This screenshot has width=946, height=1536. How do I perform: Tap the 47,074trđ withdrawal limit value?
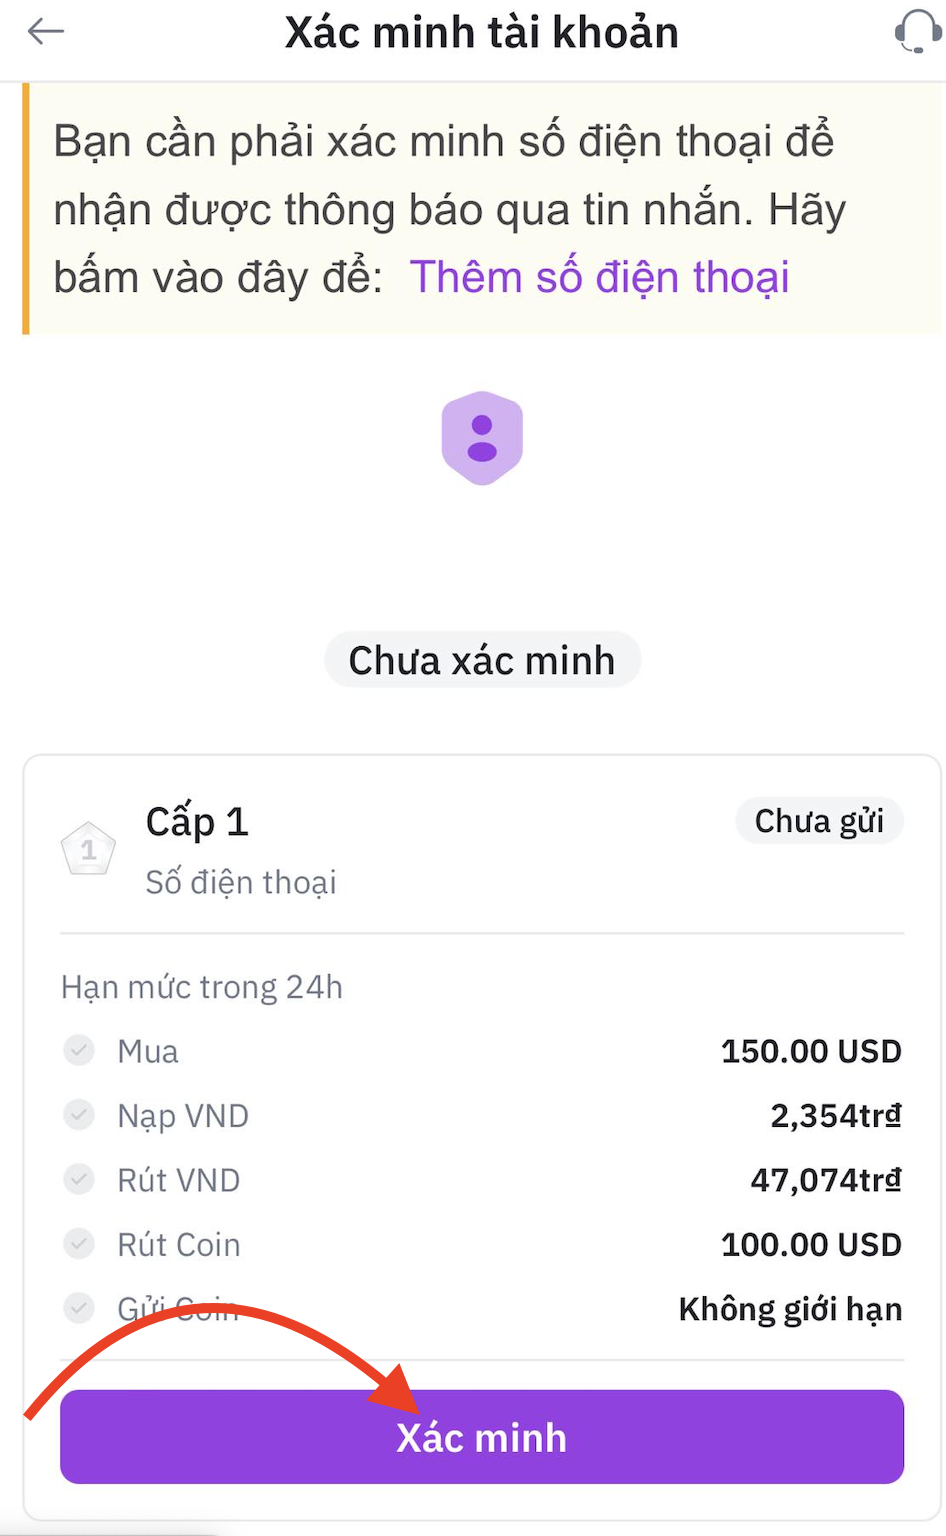(x=826, y=1180)
